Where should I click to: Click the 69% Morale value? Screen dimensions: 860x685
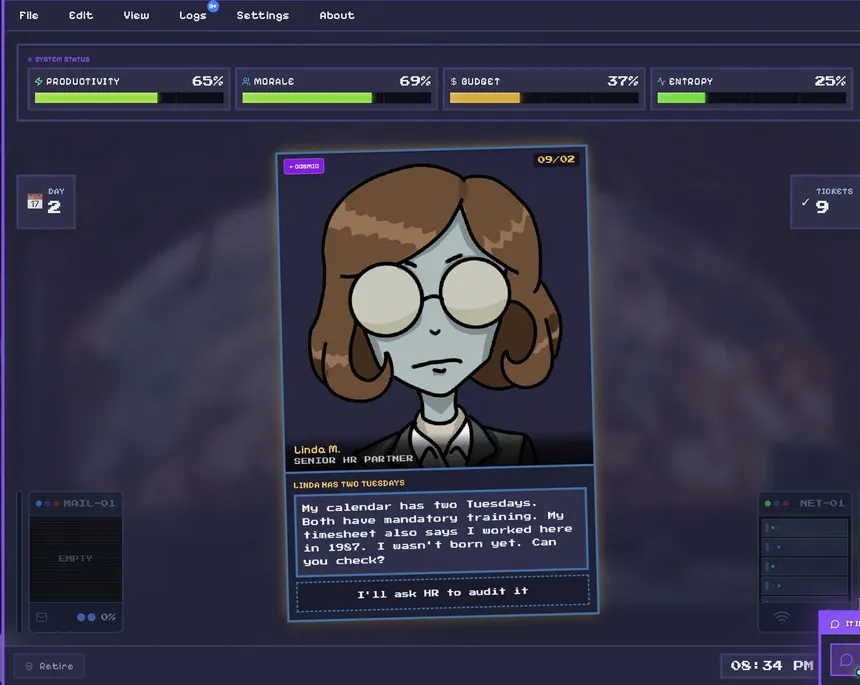coord(415,81)
